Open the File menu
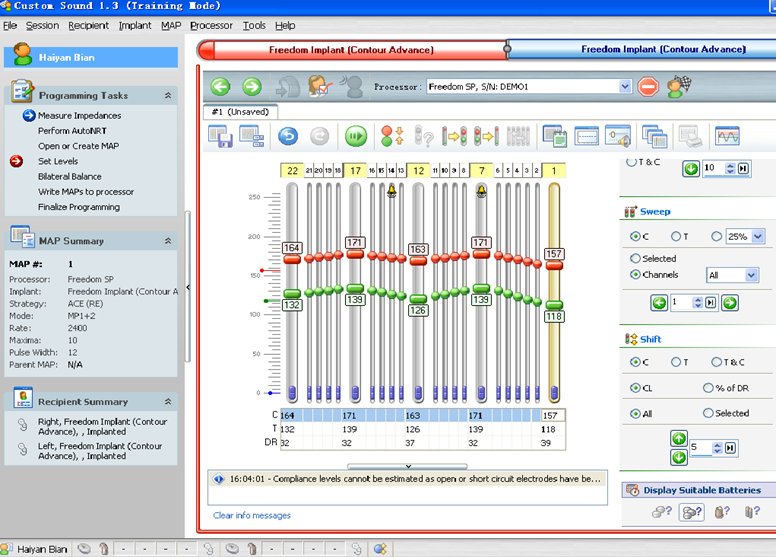Screen dimensions: 776x557 [10, 25]
